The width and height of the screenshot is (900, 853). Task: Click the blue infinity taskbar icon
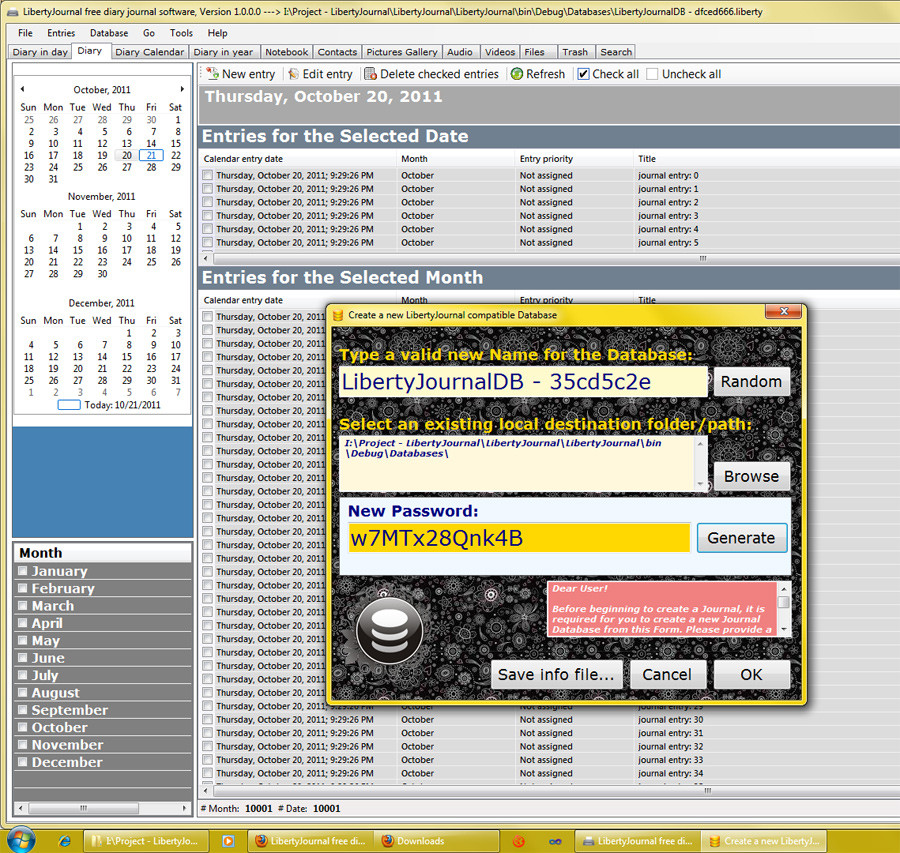[555, 842]
